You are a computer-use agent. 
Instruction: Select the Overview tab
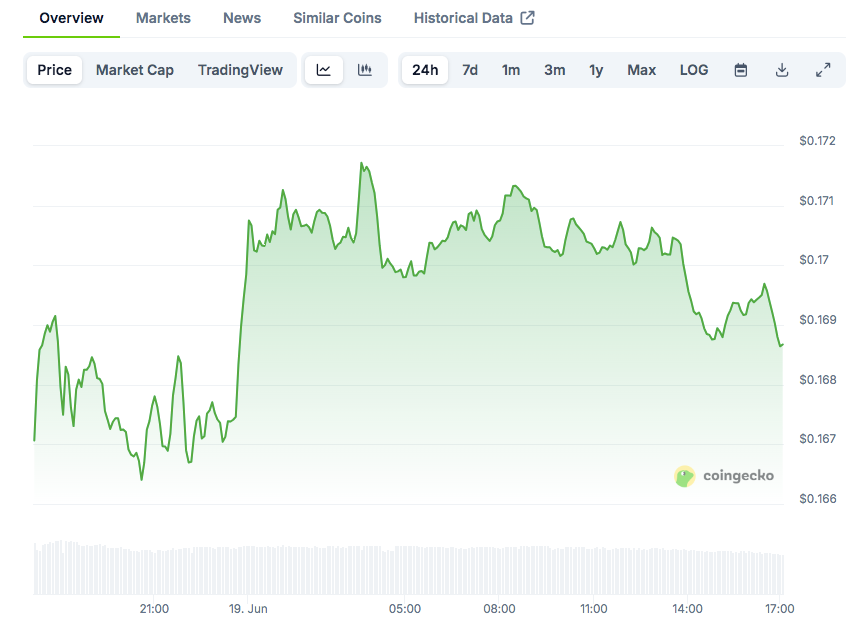coord(71,18)
